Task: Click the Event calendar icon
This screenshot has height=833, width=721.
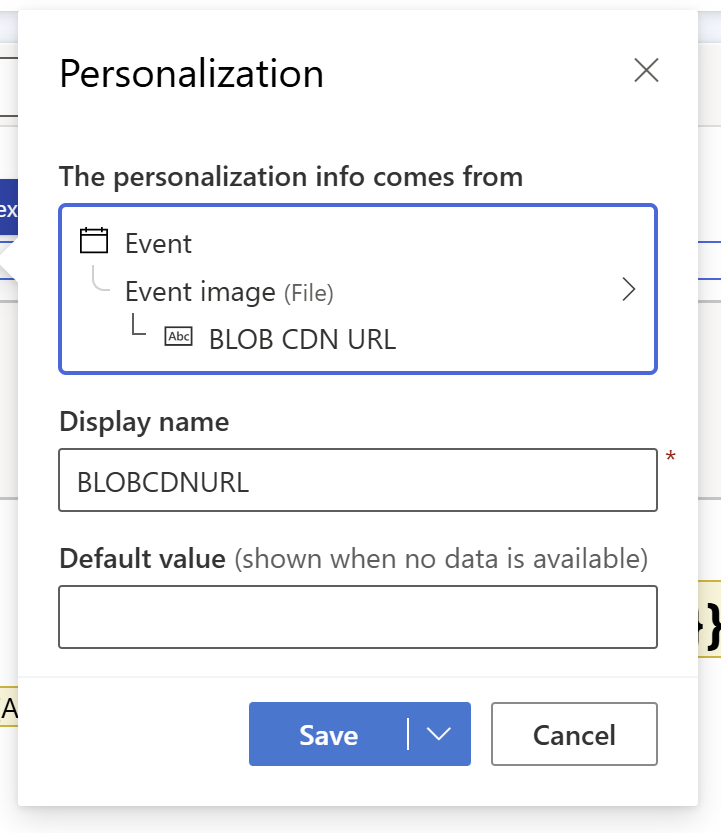Action: pos(93,242)
